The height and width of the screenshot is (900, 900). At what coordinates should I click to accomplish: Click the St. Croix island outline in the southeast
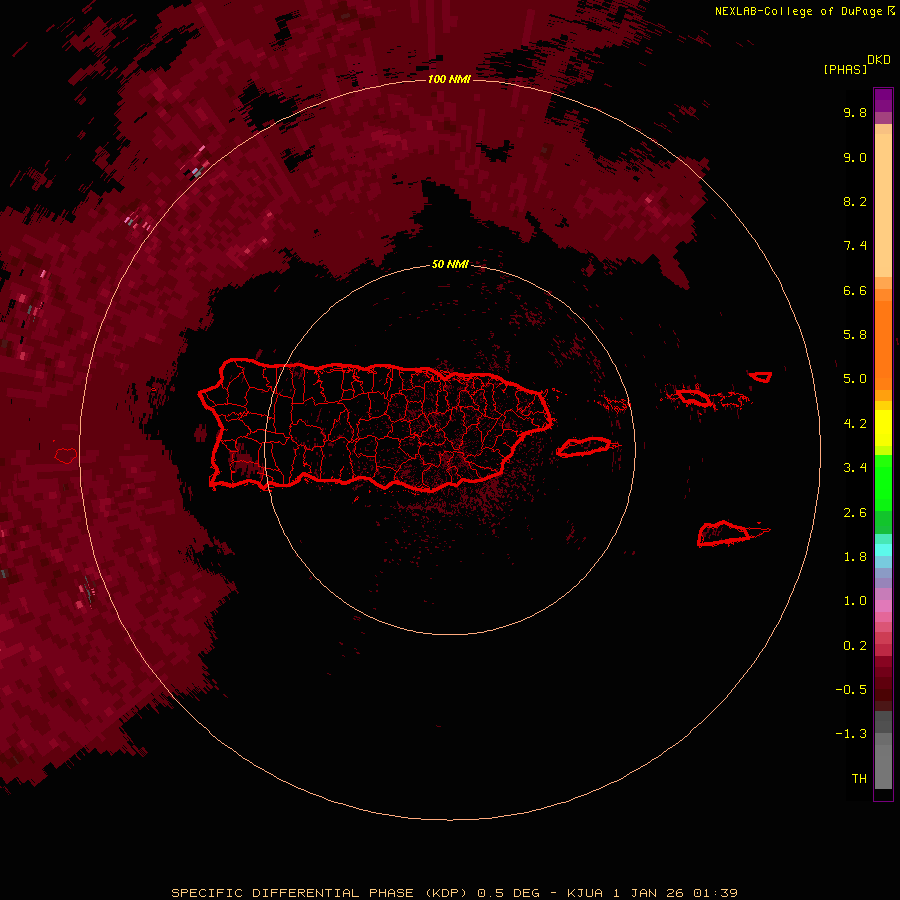(724, 533)
